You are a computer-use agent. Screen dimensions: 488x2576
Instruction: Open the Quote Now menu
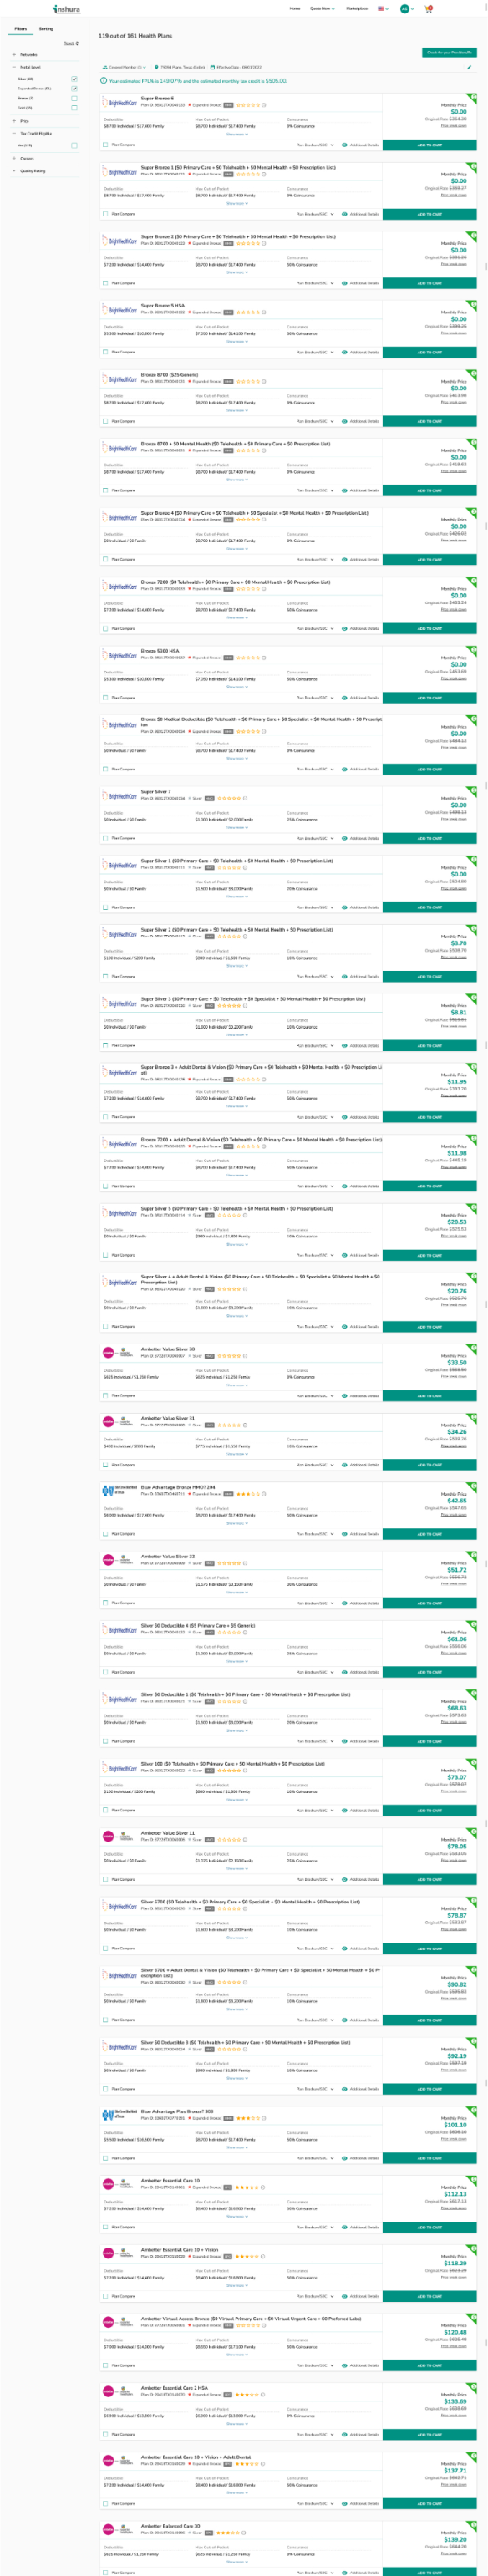tap(322, 8)
